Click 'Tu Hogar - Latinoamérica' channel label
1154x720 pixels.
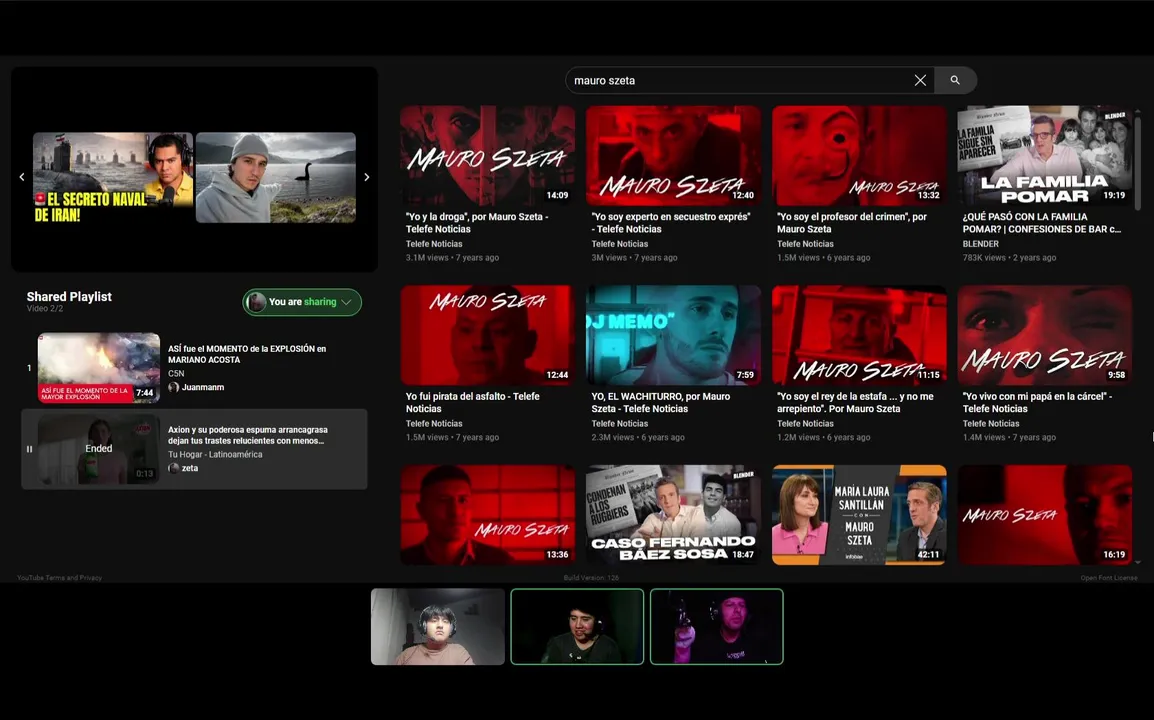215,454
